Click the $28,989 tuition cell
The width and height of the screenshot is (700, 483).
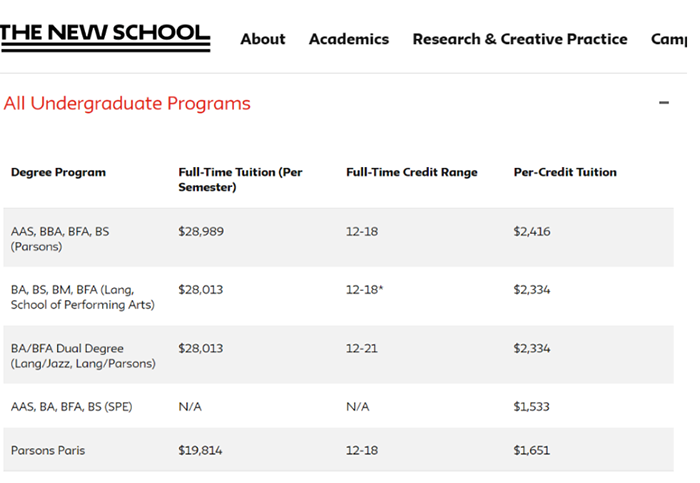click(200, 231)
